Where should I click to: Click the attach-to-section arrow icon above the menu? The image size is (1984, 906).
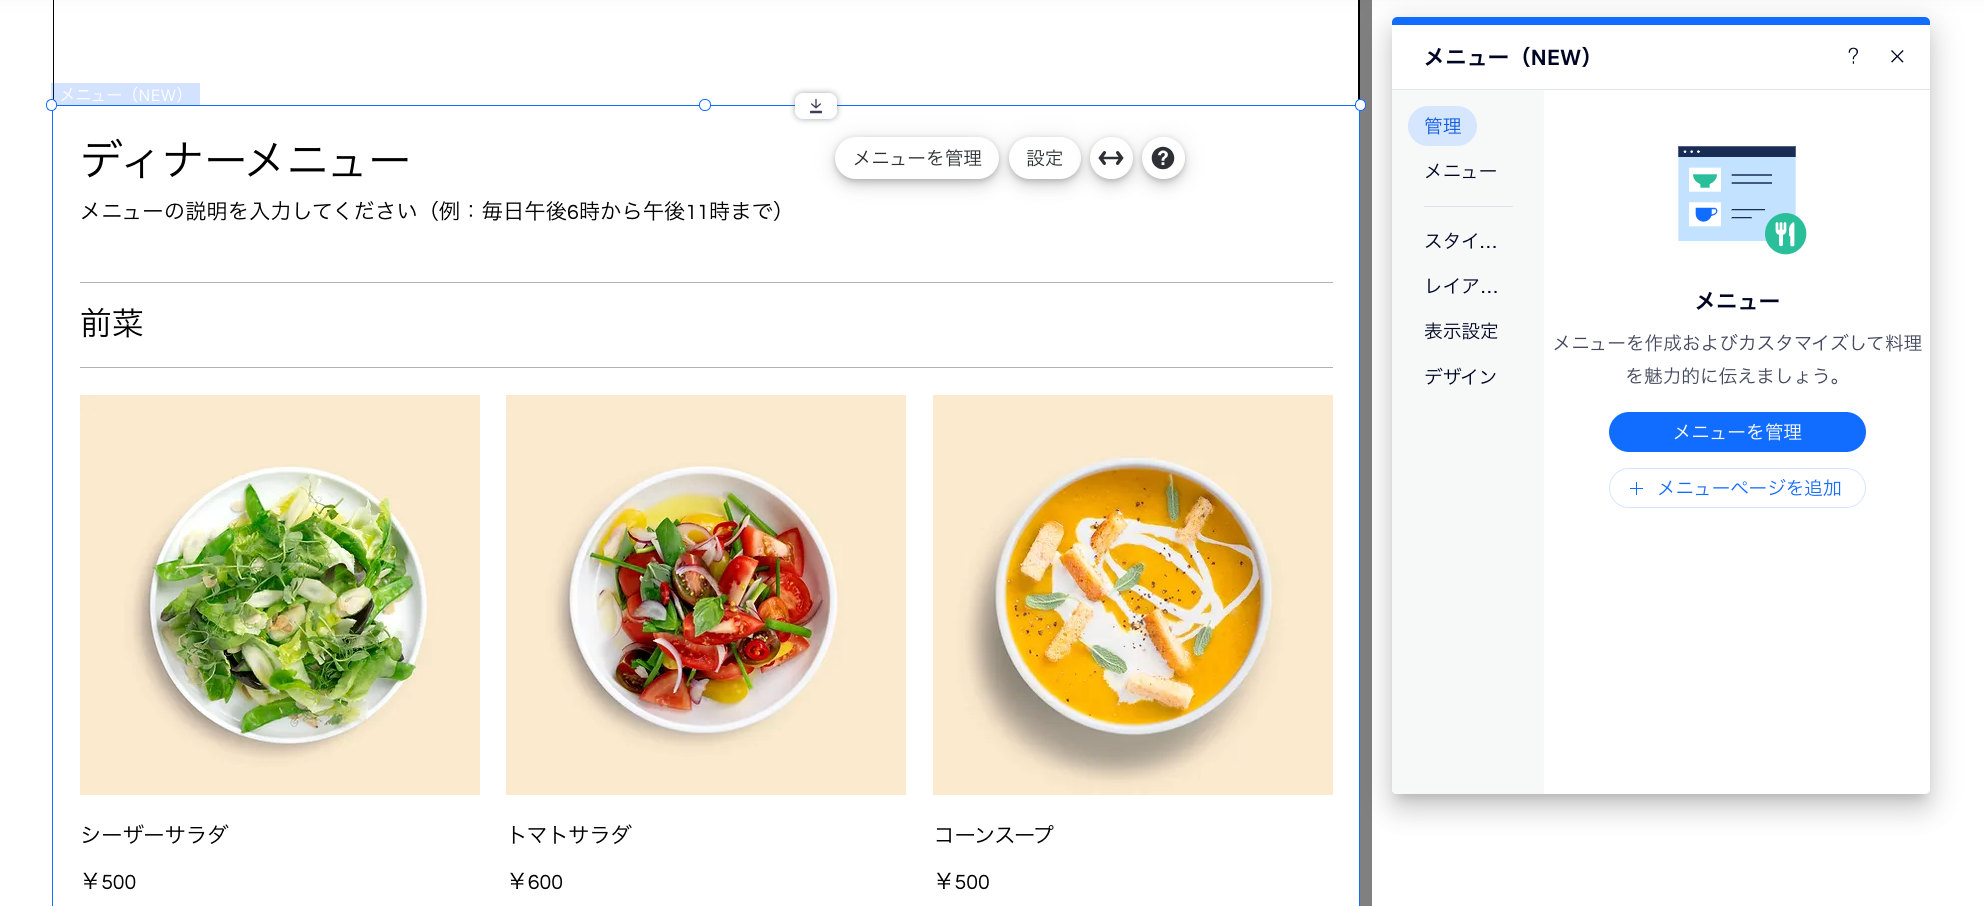815,105
